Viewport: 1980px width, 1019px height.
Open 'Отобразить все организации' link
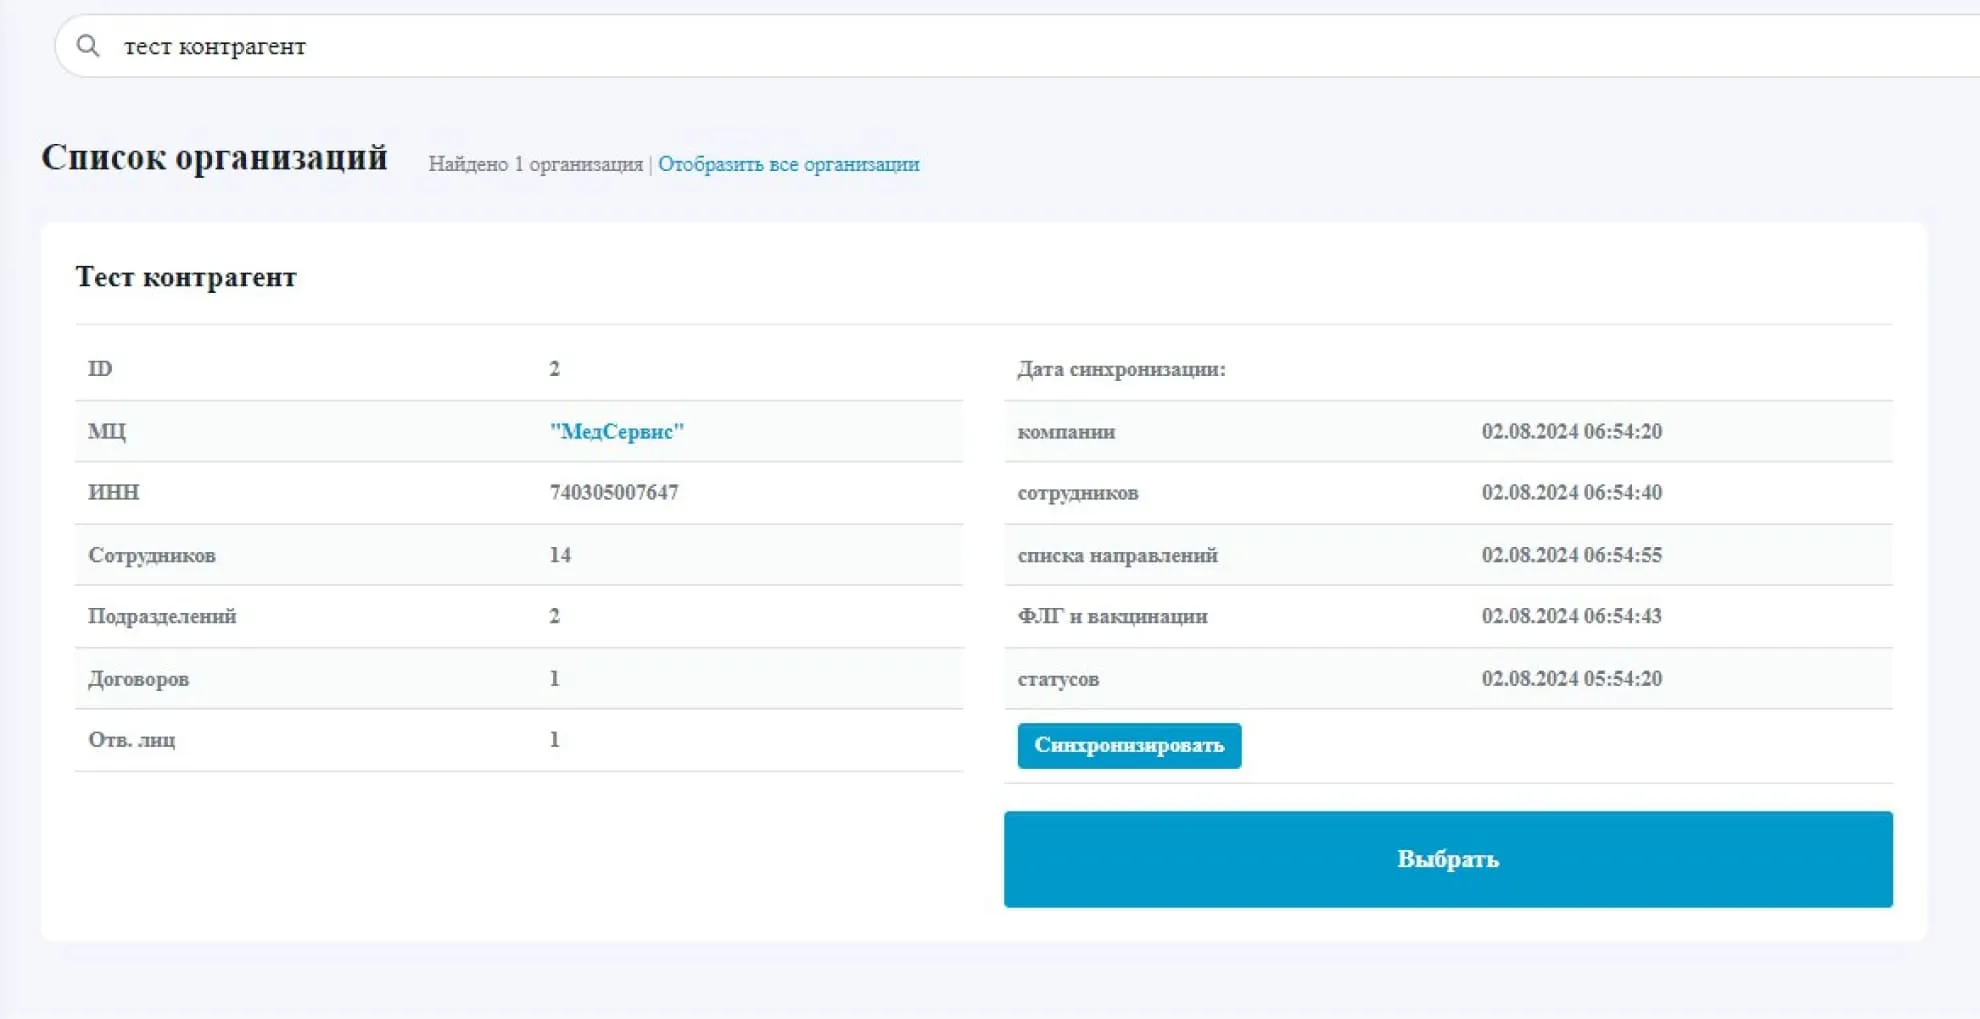(788, 164)
